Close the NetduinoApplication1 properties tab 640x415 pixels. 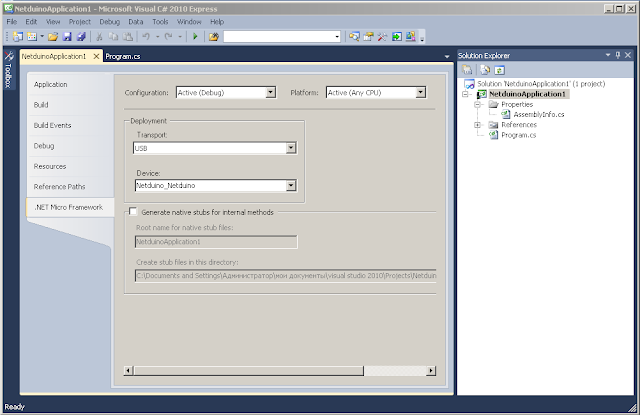(x=96, y=56)
